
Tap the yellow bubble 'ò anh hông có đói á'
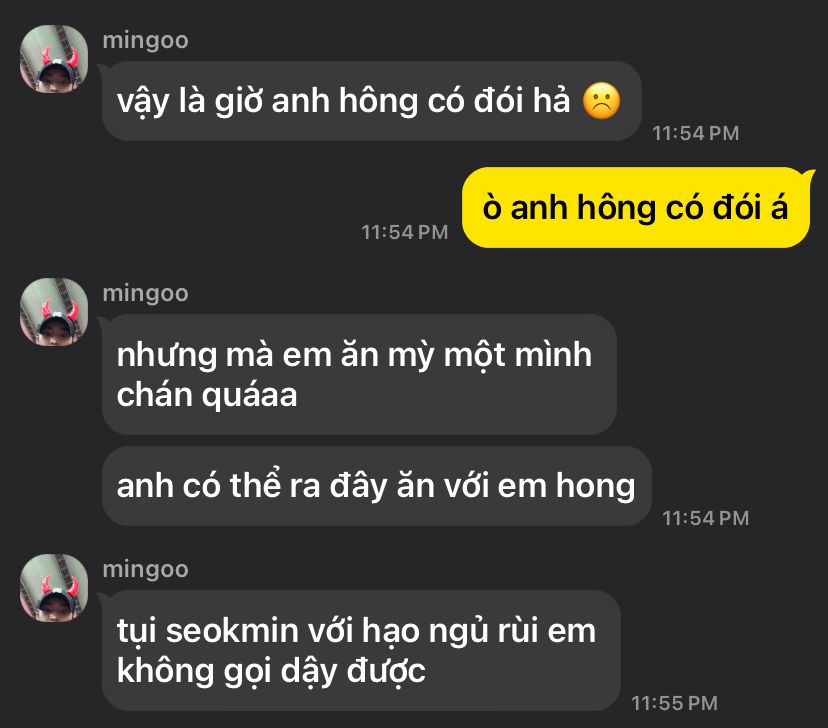pyautogui.click(x=636, y=207)
